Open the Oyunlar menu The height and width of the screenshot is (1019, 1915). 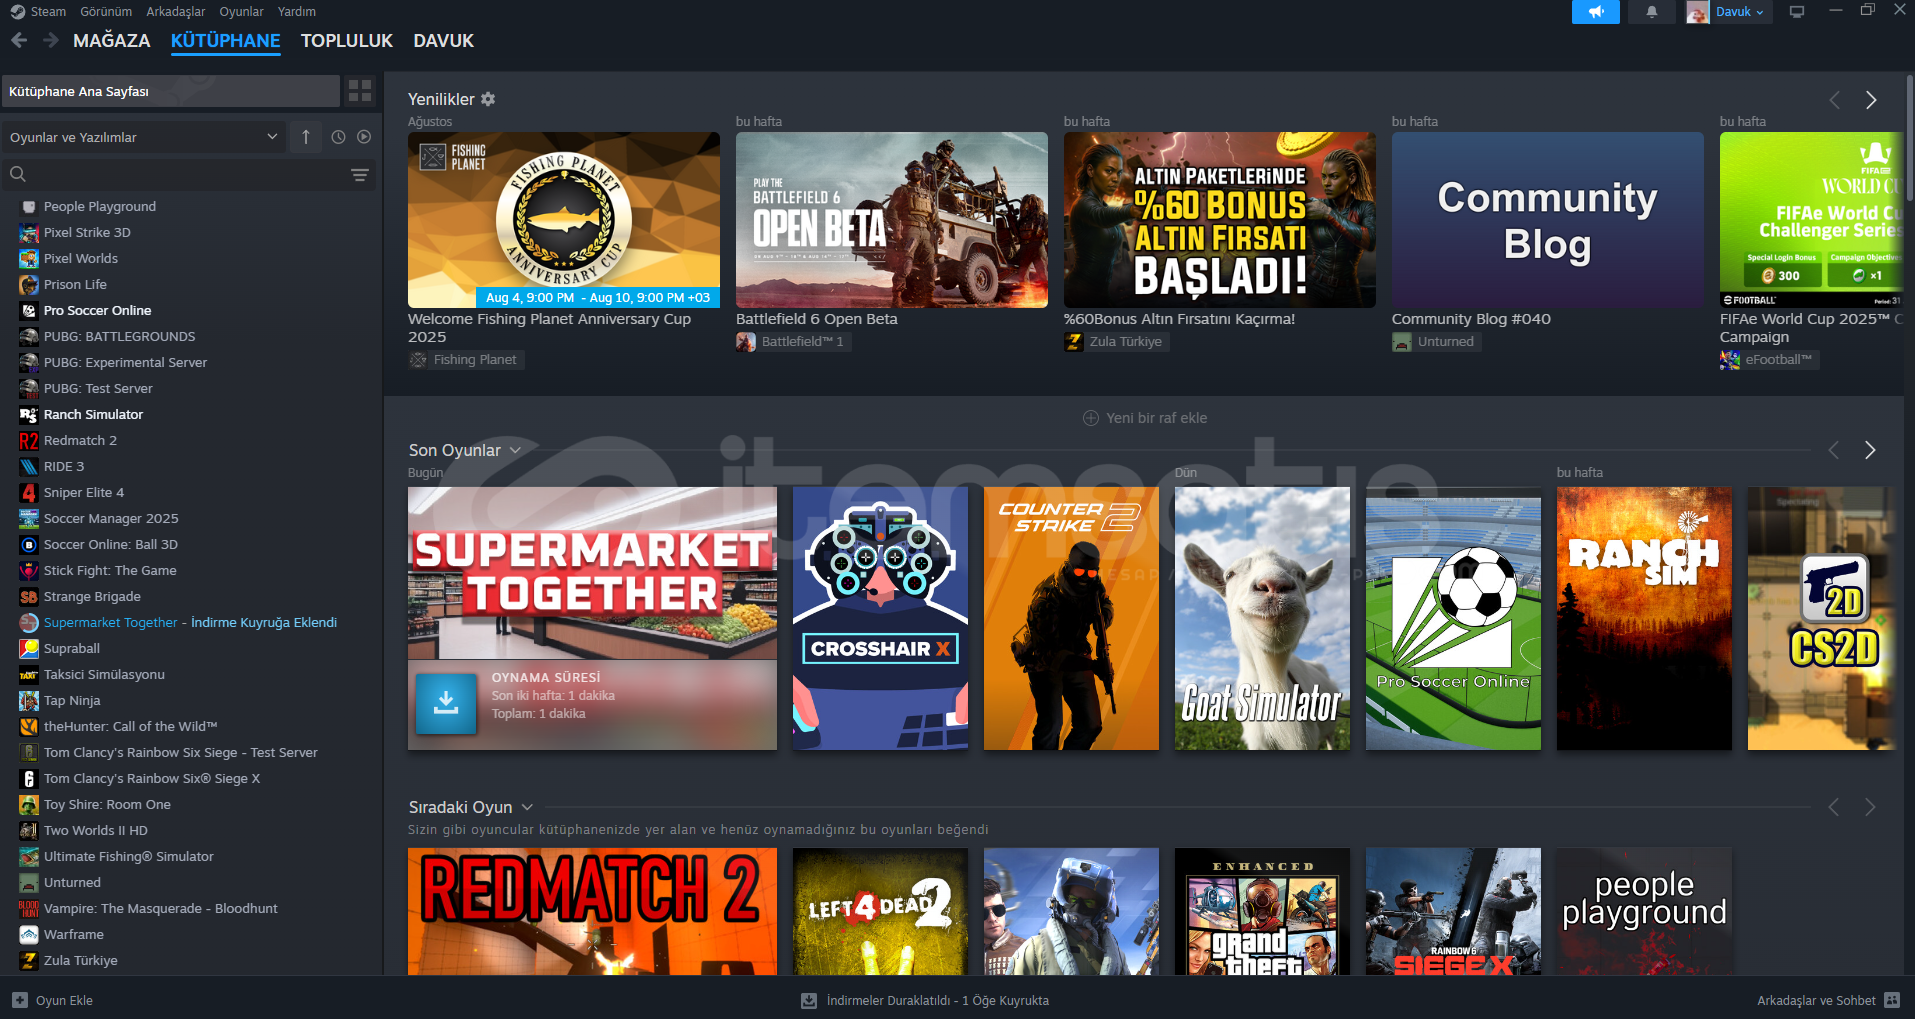click(x=242, y=12)
